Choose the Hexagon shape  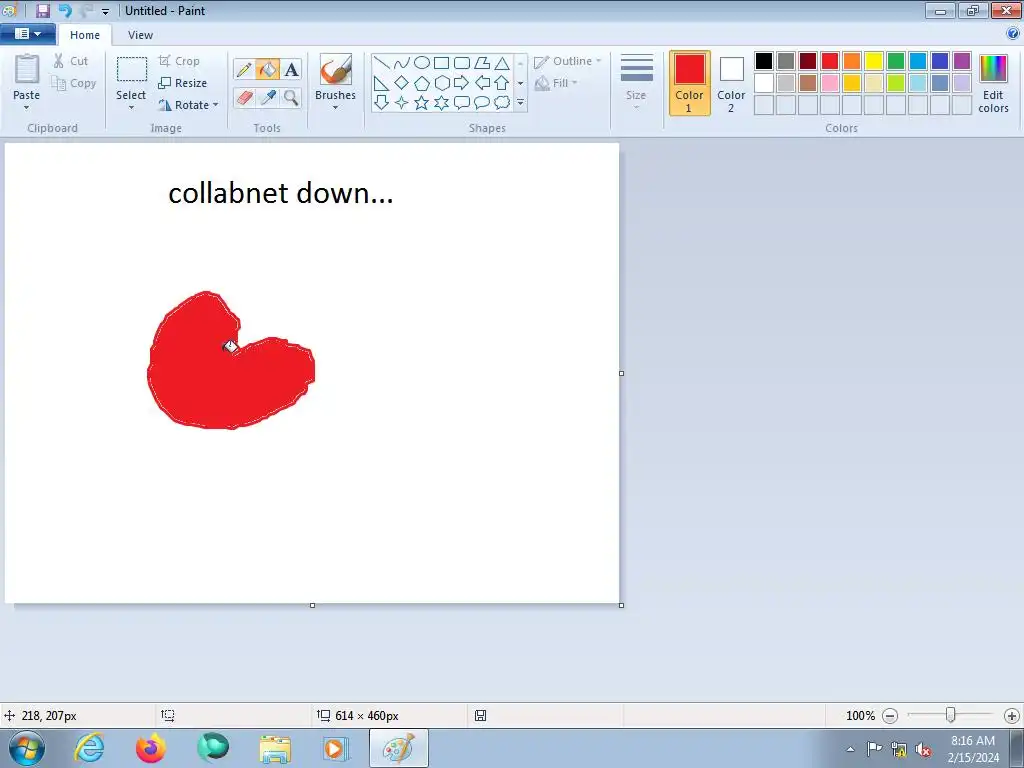tap(441, 83)
